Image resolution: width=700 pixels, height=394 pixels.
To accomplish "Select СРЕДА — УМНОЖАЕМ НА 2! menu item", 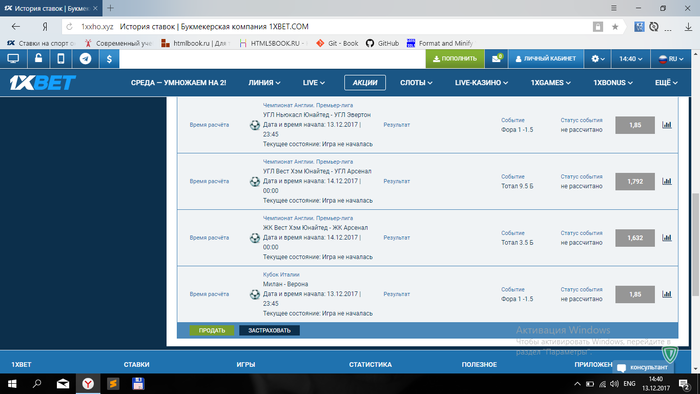I will [178, 83].
